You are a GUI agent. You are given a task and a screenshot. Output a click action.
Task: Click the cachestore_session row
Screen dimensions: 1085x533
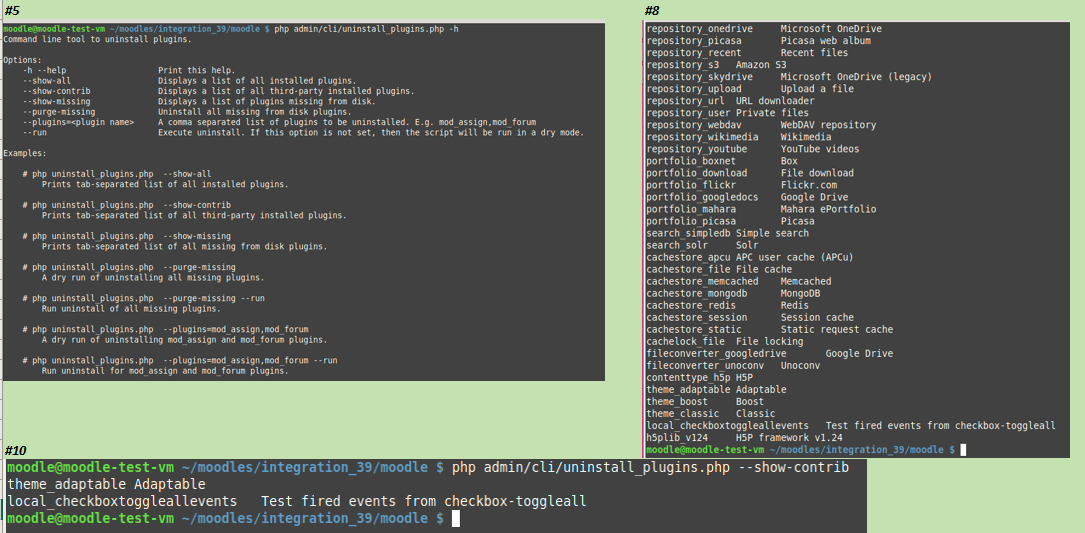[750, 318]
